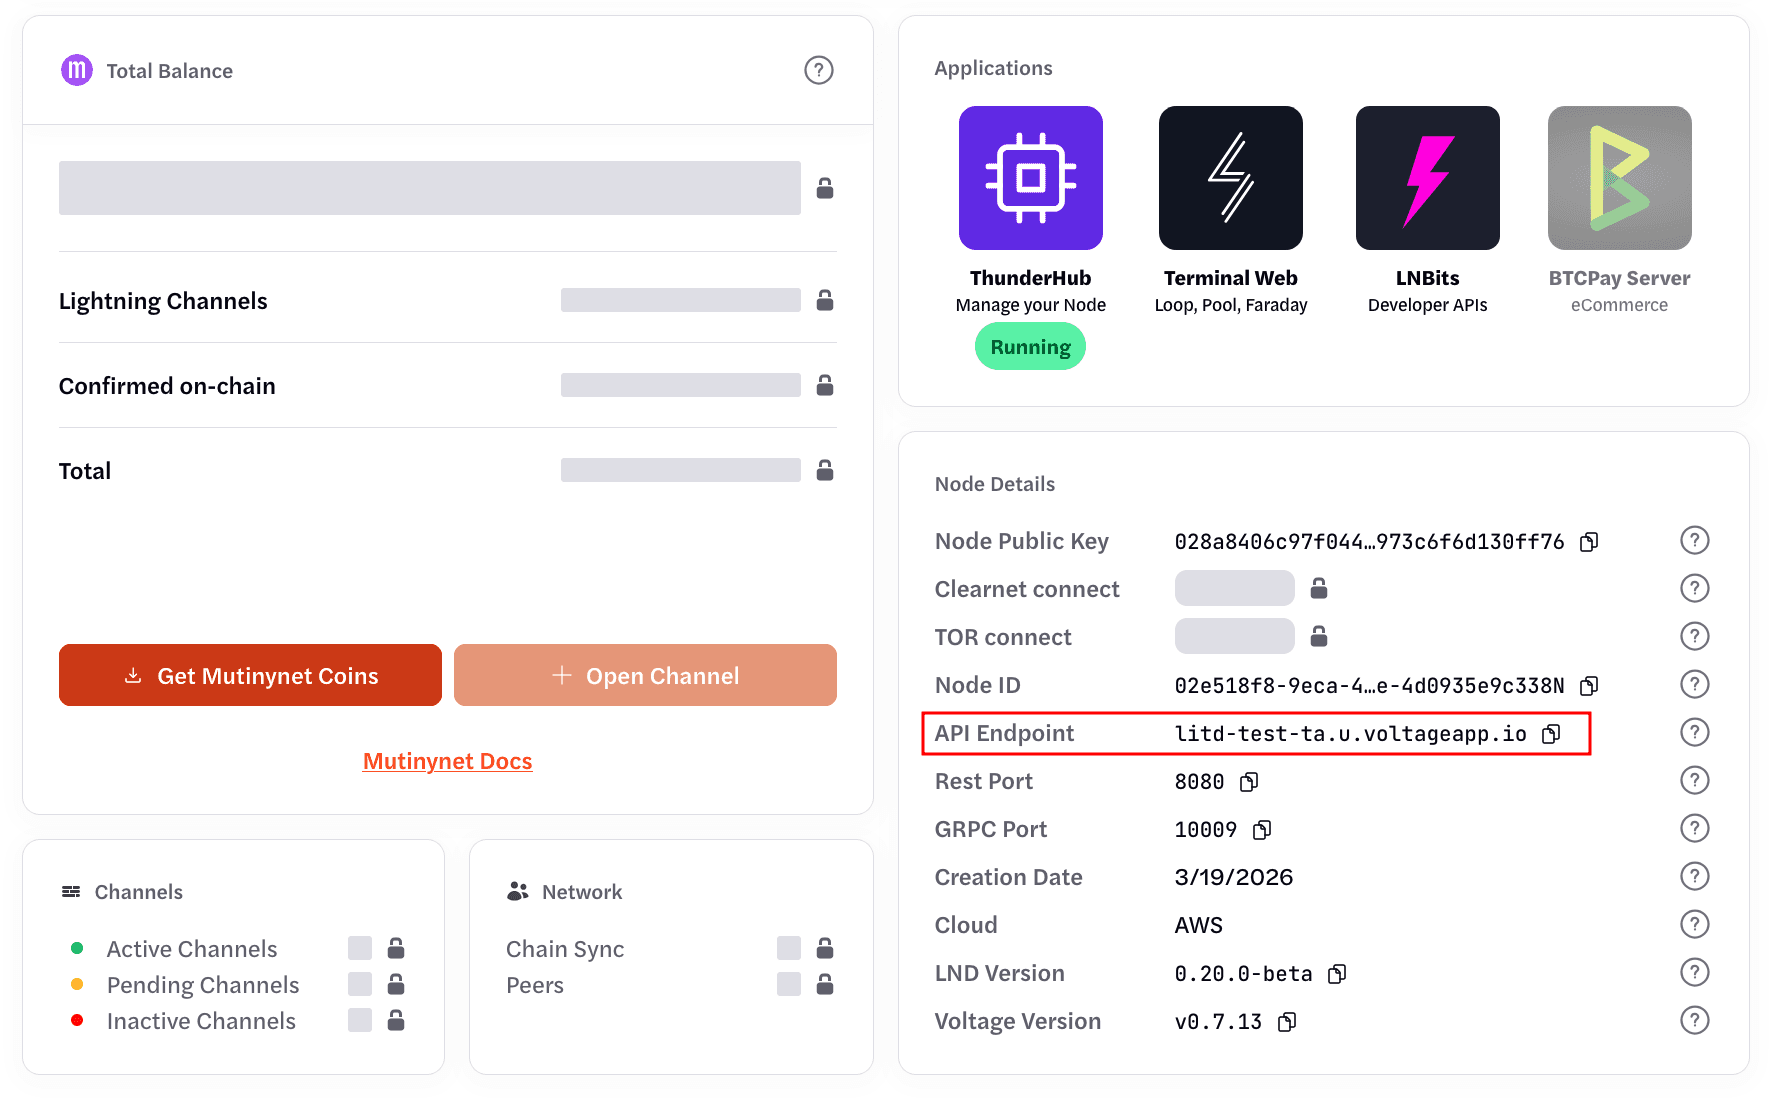Show help for Node ID

pyautogui.click(x=1694, y=685)
